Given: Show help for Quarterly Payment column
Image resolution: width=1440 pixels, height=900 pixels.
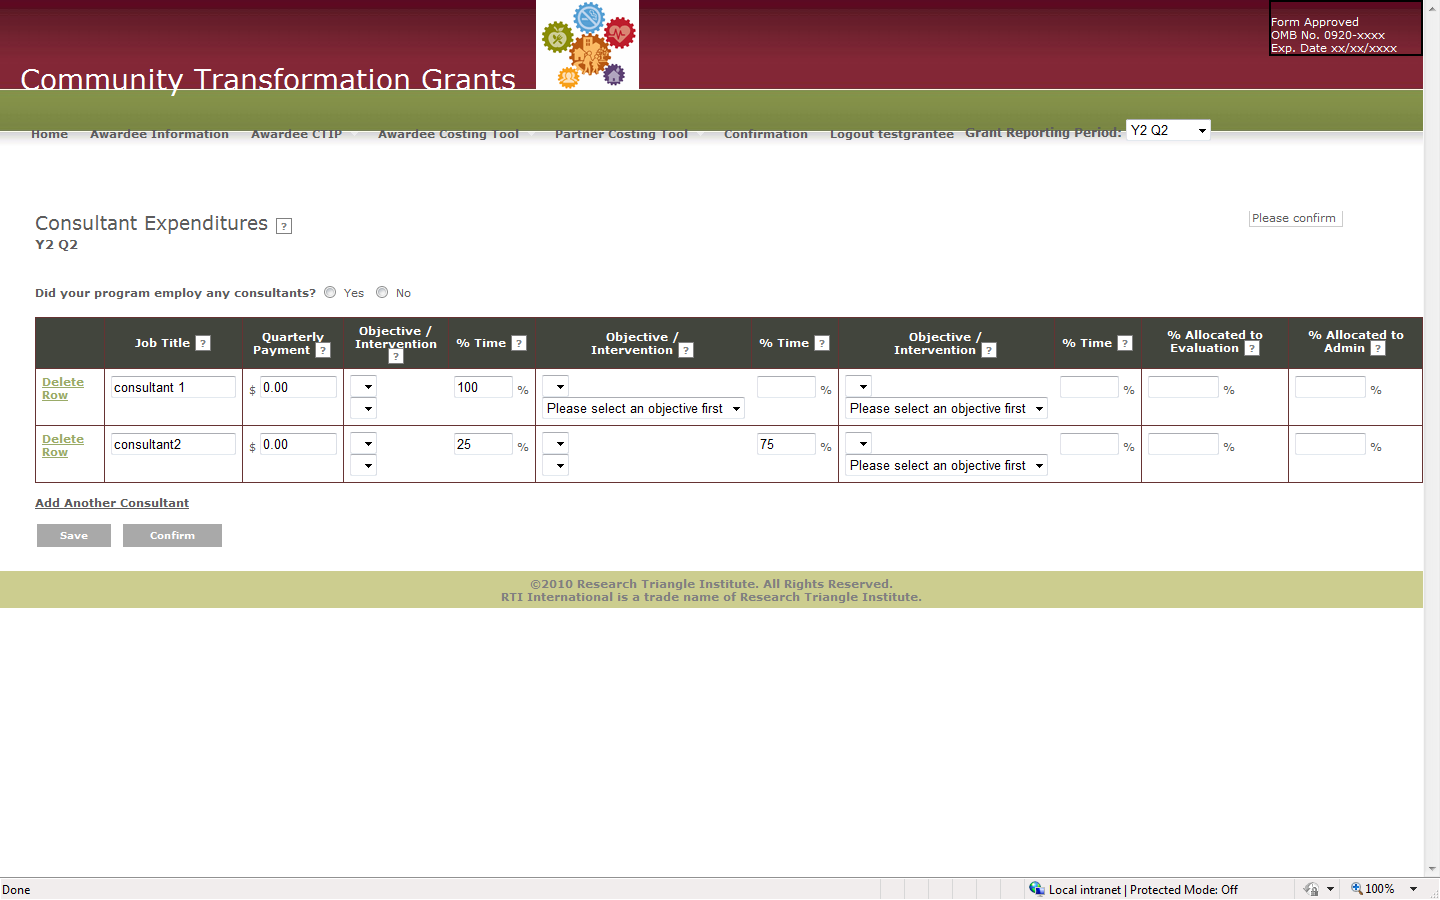Looking at the screenshot, I should pos(323,350).
